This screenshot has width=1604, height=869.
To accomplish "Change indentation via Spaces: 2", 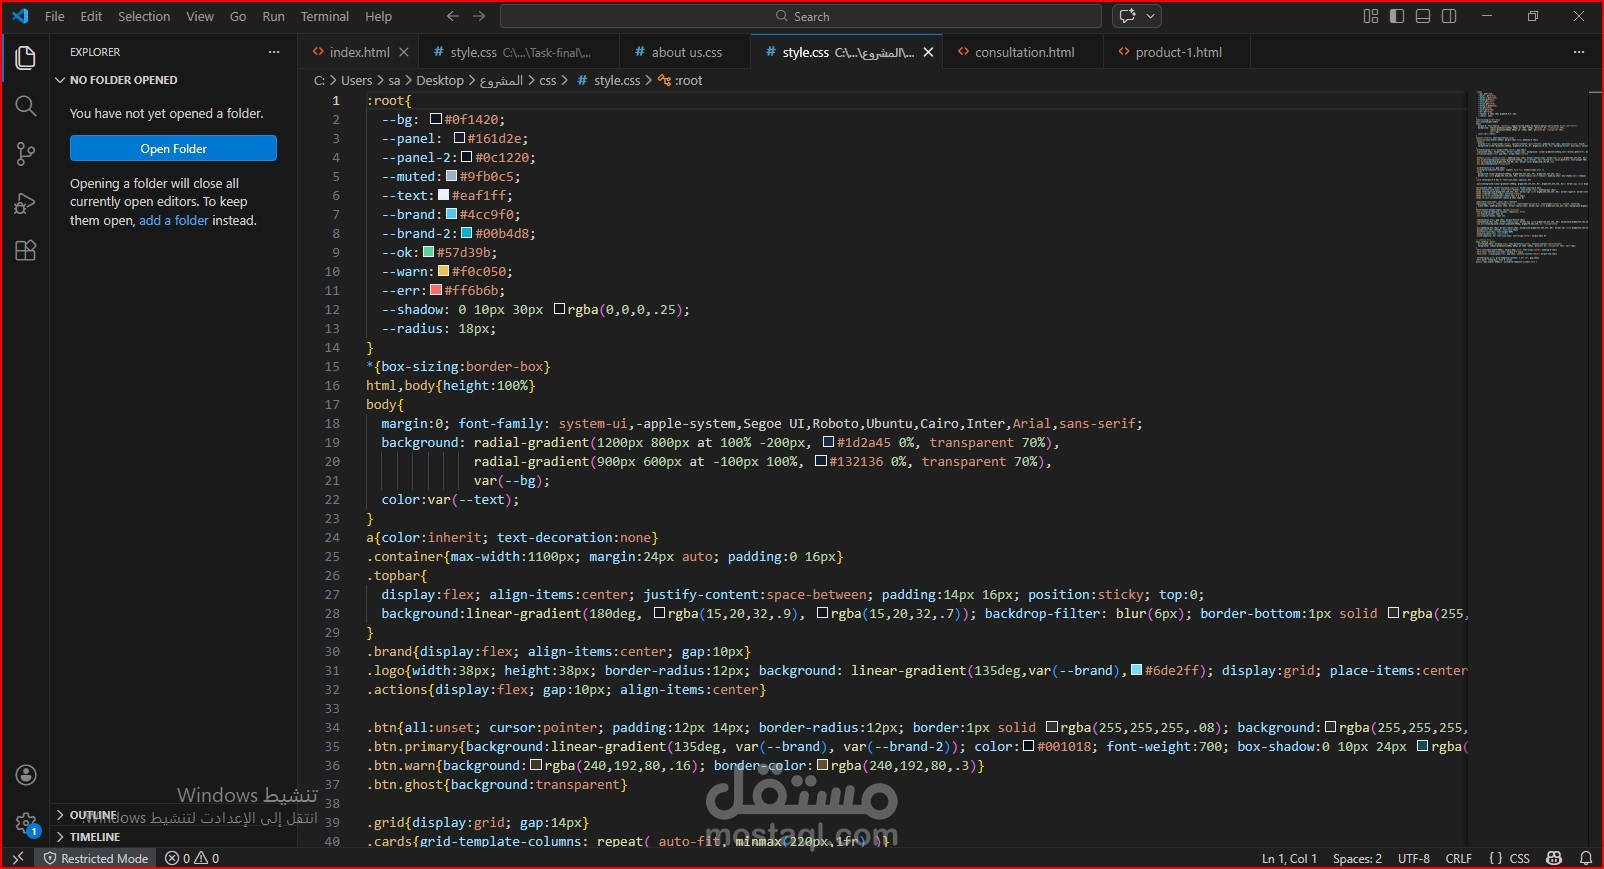I will pos(1357,858).
